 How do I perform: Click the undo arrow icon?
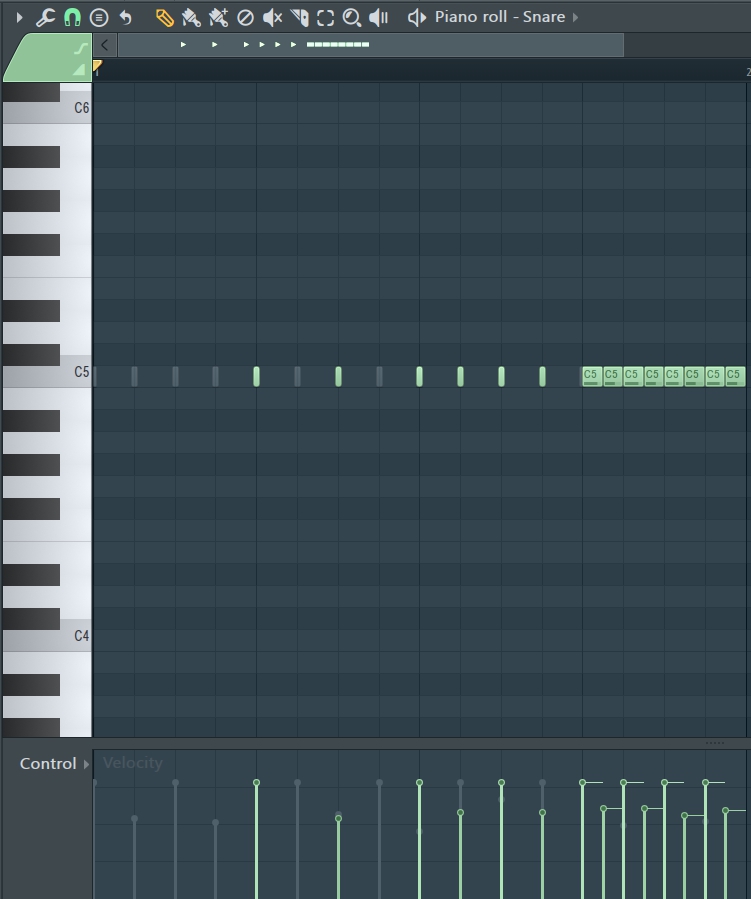126,17
